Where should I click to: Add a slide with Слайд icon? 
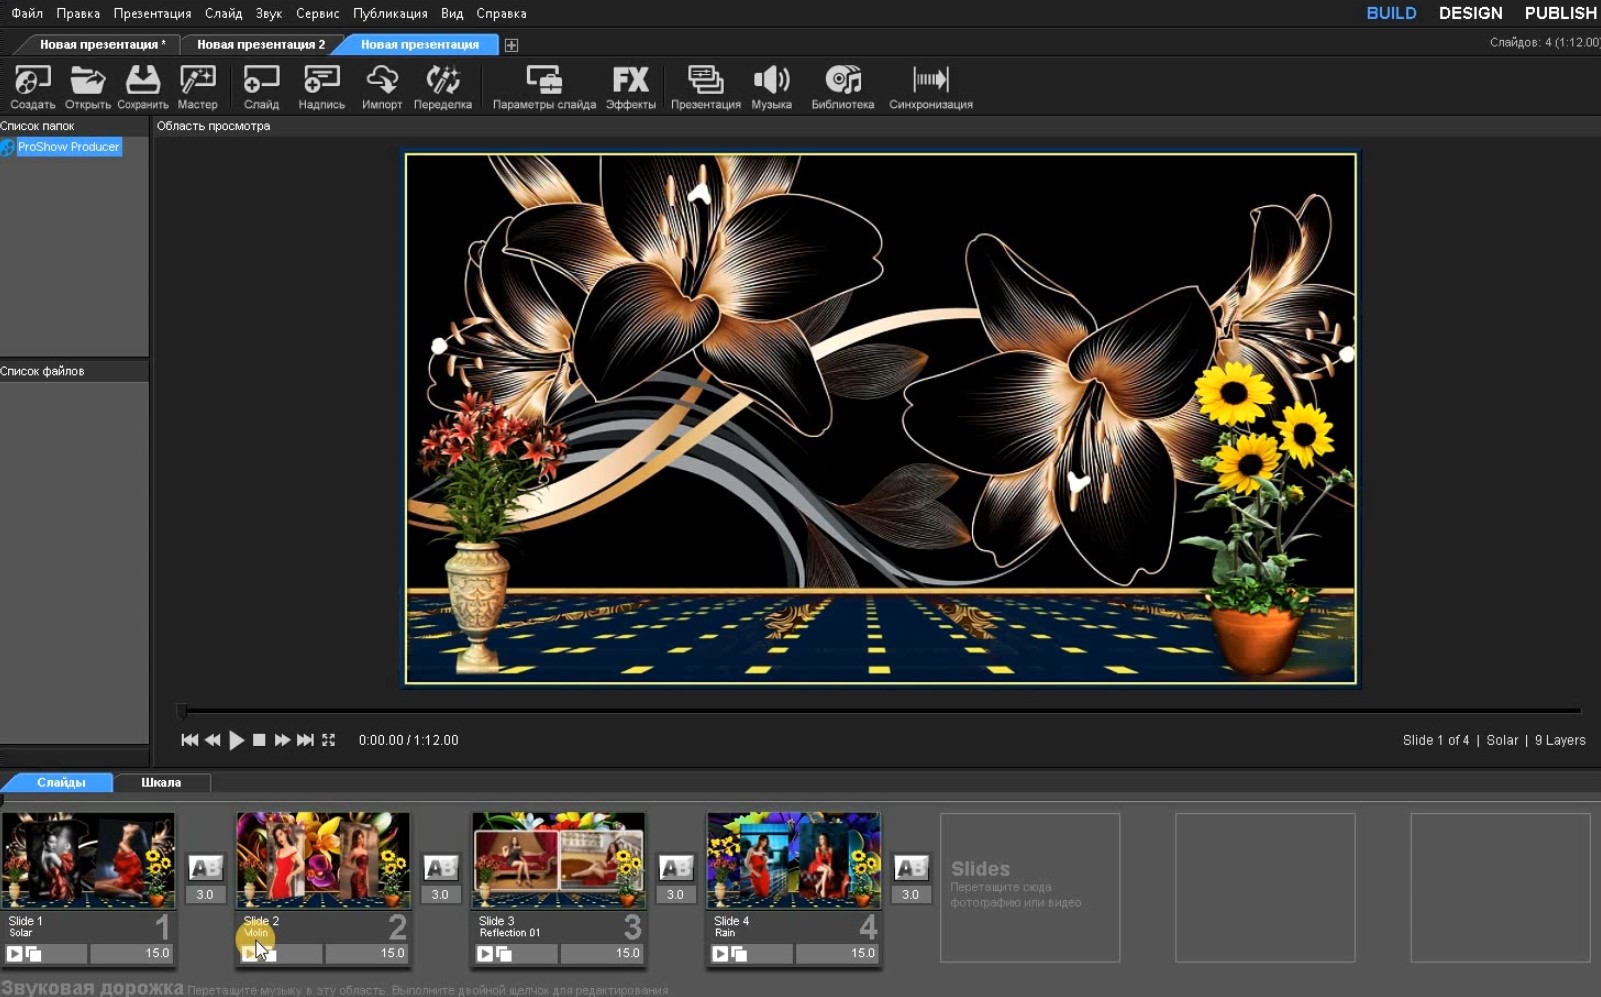point(261,87)
